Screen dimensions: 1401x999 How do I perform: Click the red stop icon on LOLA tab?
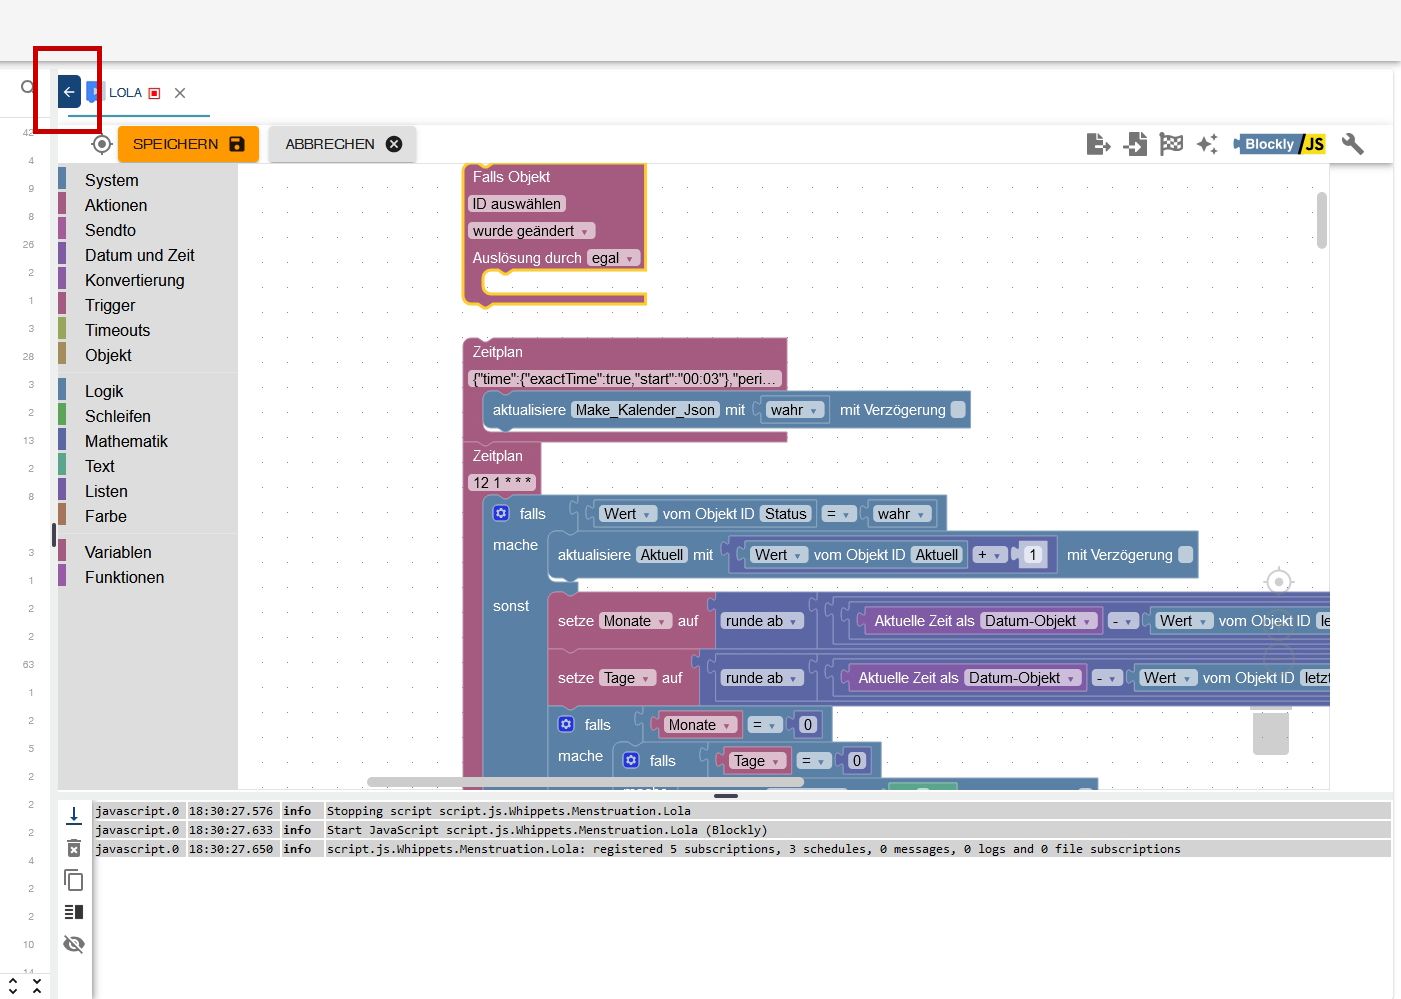pyautogui.click(x=154, y=93)
